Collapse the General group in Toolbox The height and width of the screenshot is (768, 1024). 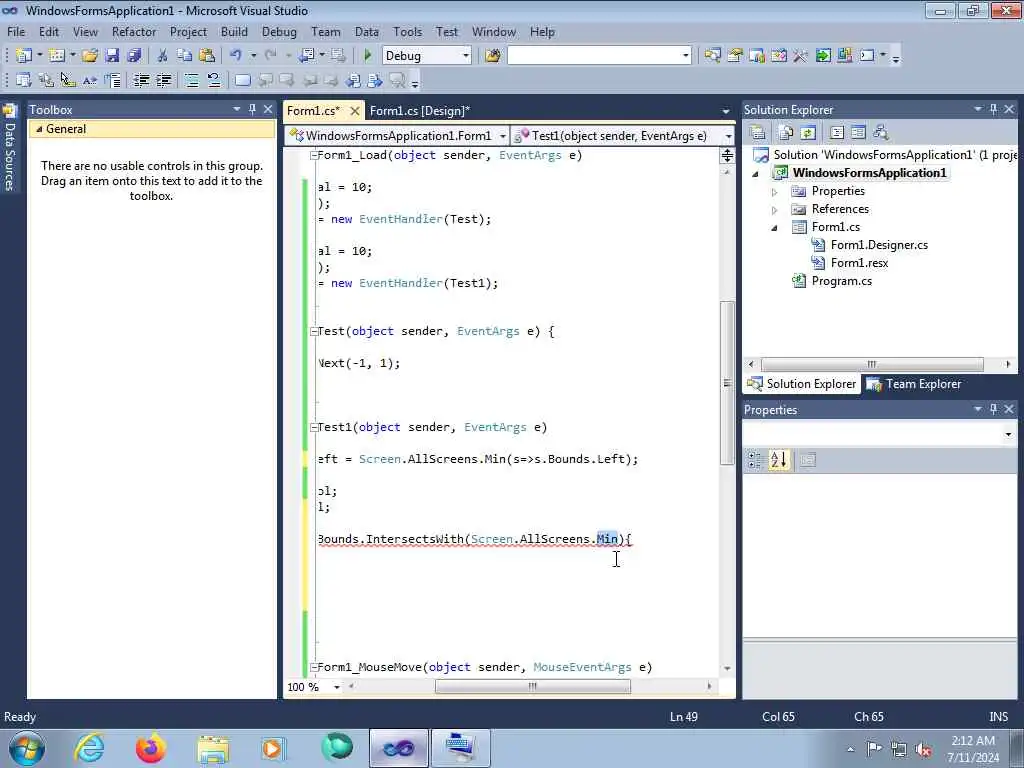pos(39,129)
